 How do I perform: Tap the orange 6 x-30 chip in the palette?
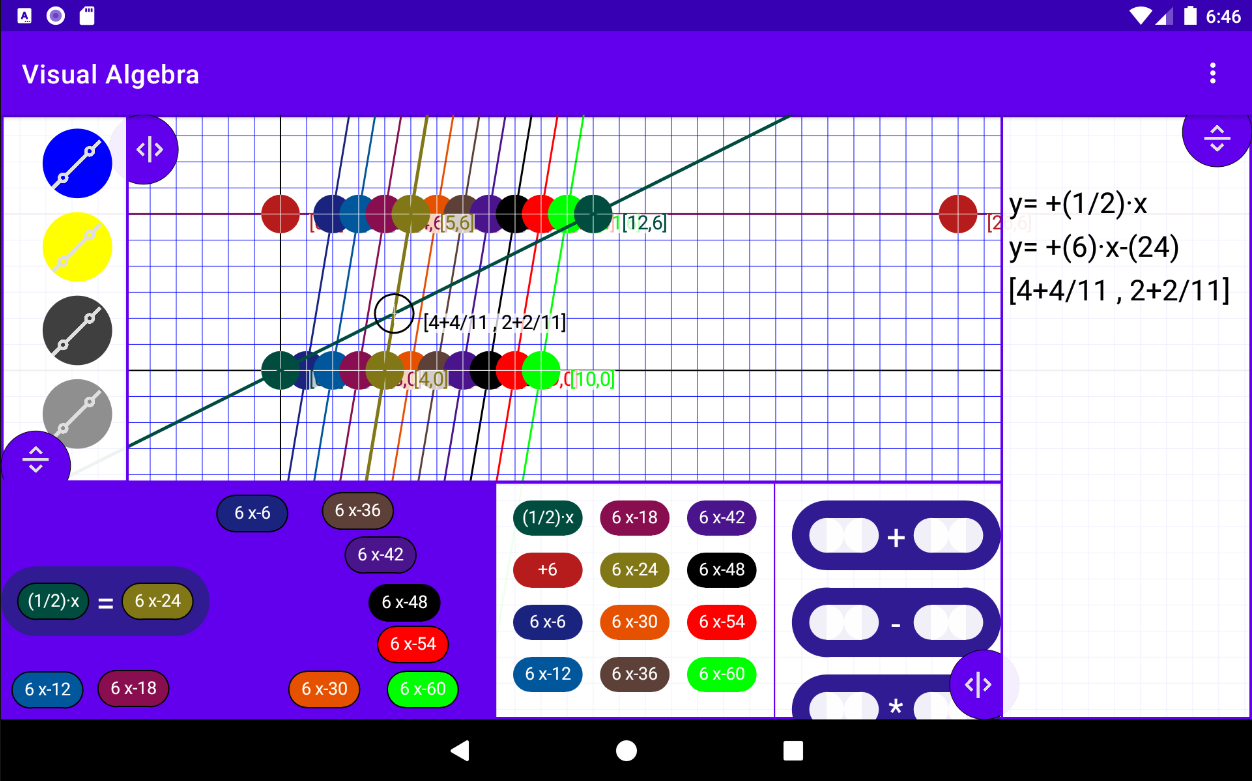pos(635,622)
